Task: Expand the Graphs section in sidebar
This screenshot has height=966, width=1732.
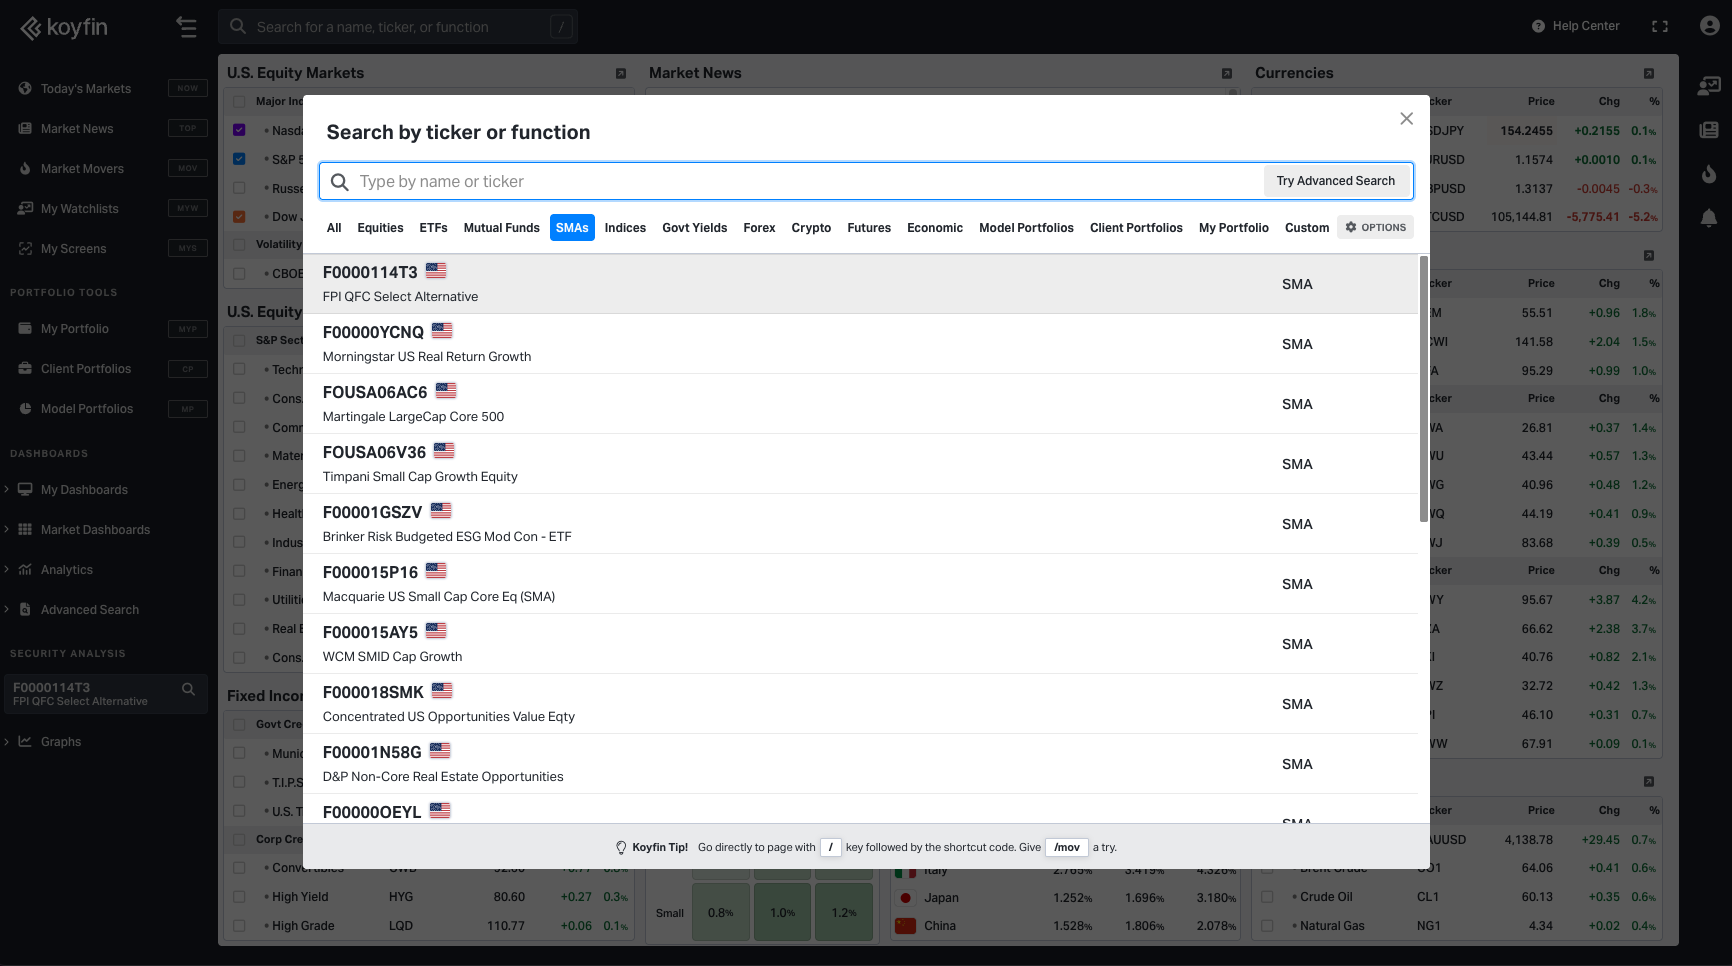Action: pyautogui.click(x=7, y=742)
